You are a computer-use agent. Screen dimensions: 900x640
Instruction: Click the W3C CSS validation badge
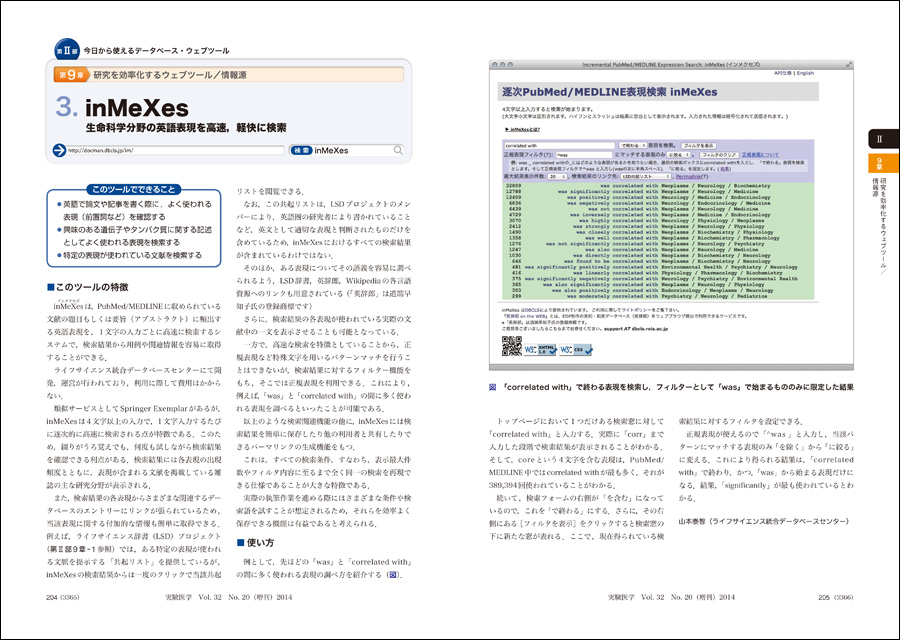(574, 348)
